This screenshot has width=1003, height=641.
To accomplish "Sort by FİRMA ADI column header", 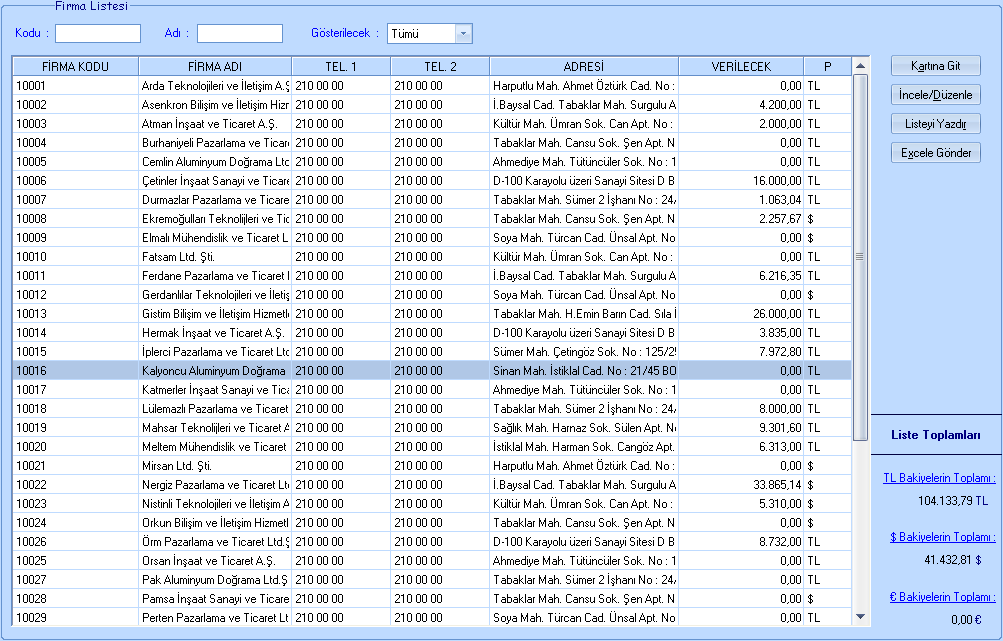I will (x=214, y=66).
